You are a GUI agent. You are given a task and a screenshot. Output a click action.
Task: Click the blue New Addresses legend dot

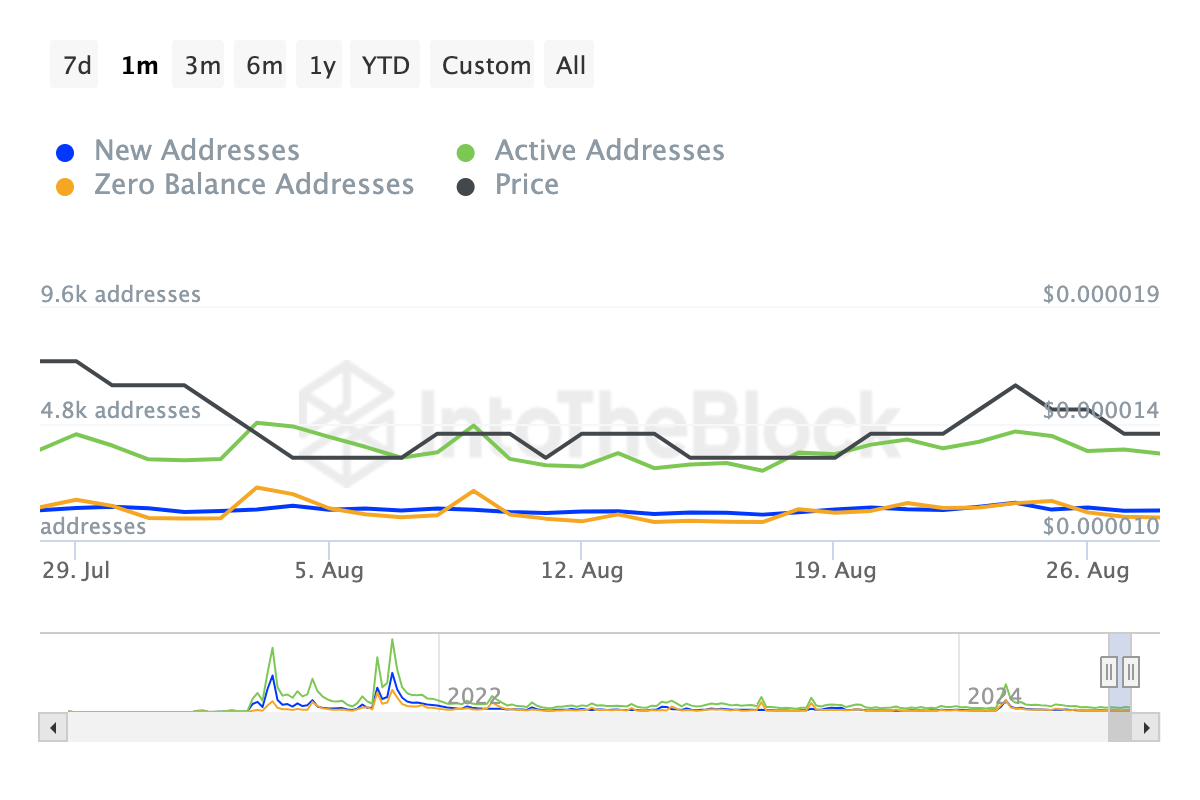pos(65,150)
